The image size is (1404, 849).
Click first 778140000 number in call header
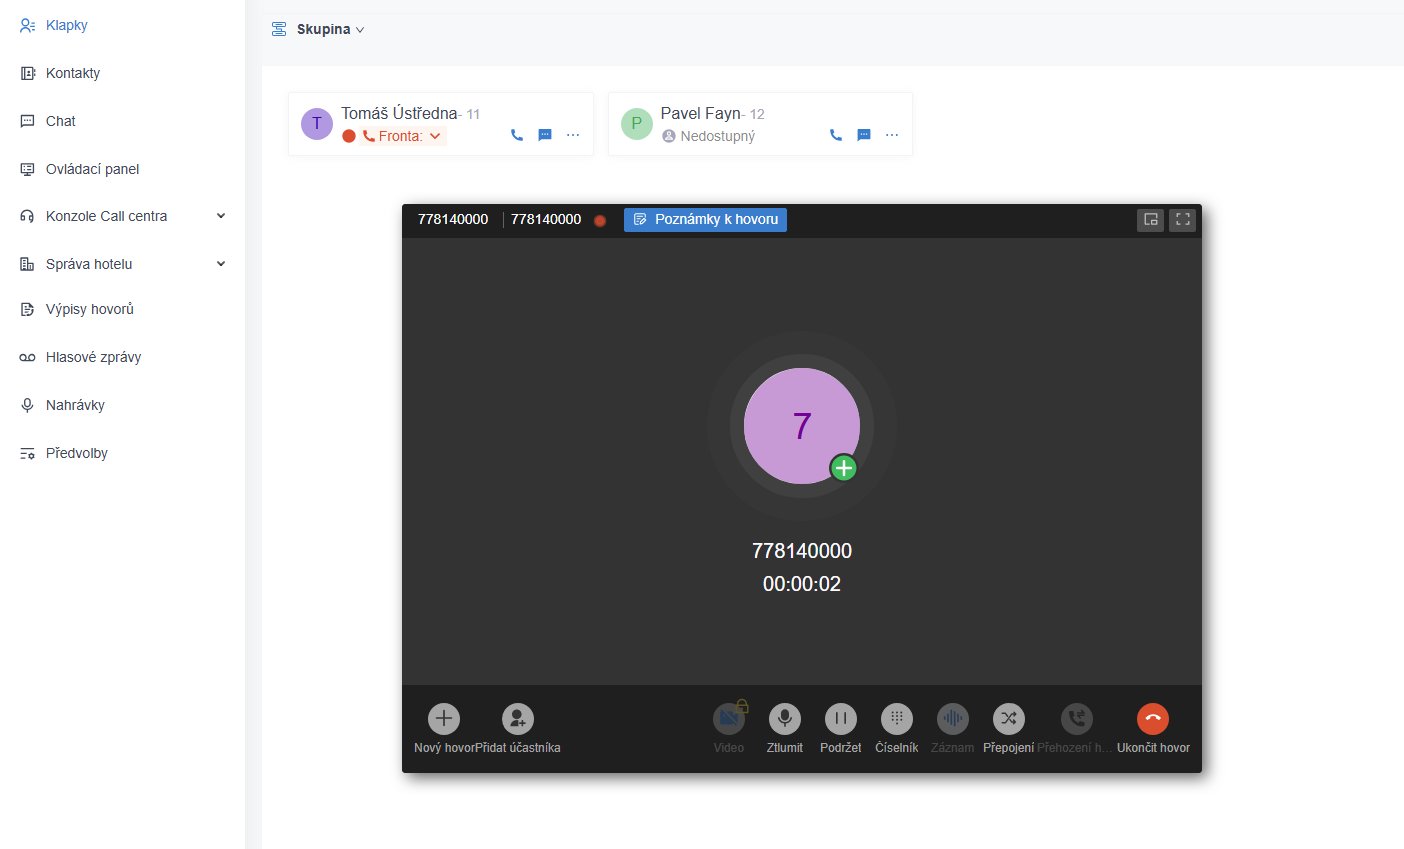coord(453,219)
